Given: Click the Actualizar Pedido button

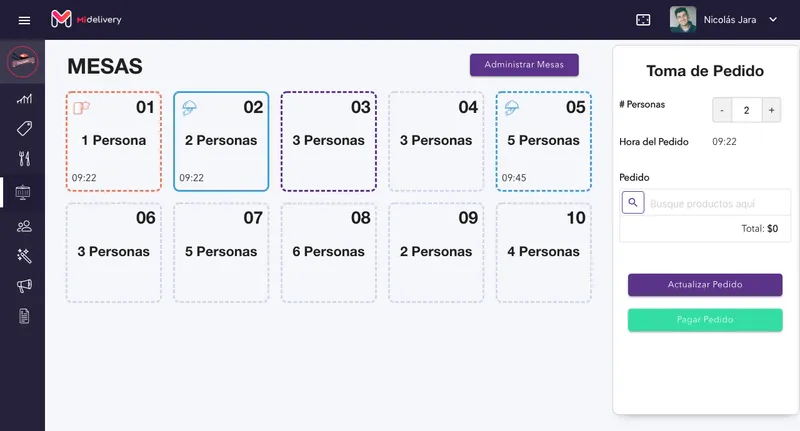Looking at the screenshot, I should pyautogui.click(x=705, y=285).
